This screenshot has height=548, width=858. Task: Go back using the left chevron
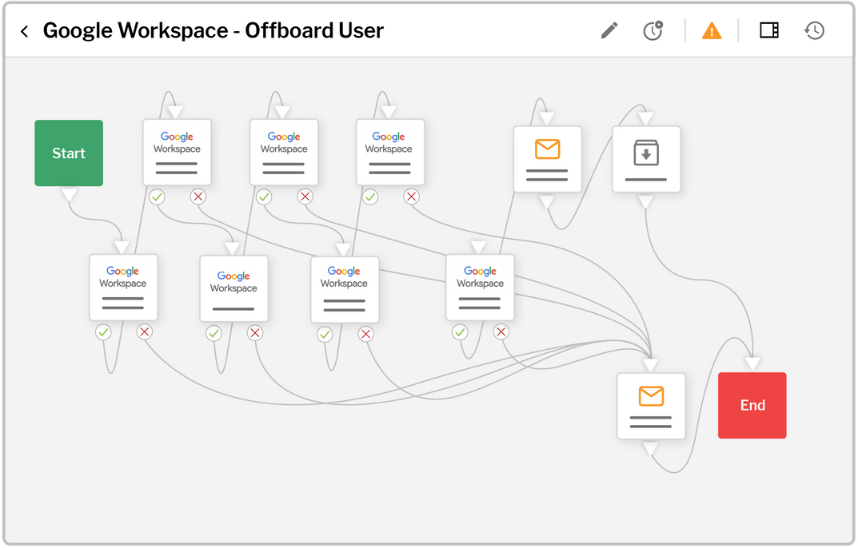point(24,31)
